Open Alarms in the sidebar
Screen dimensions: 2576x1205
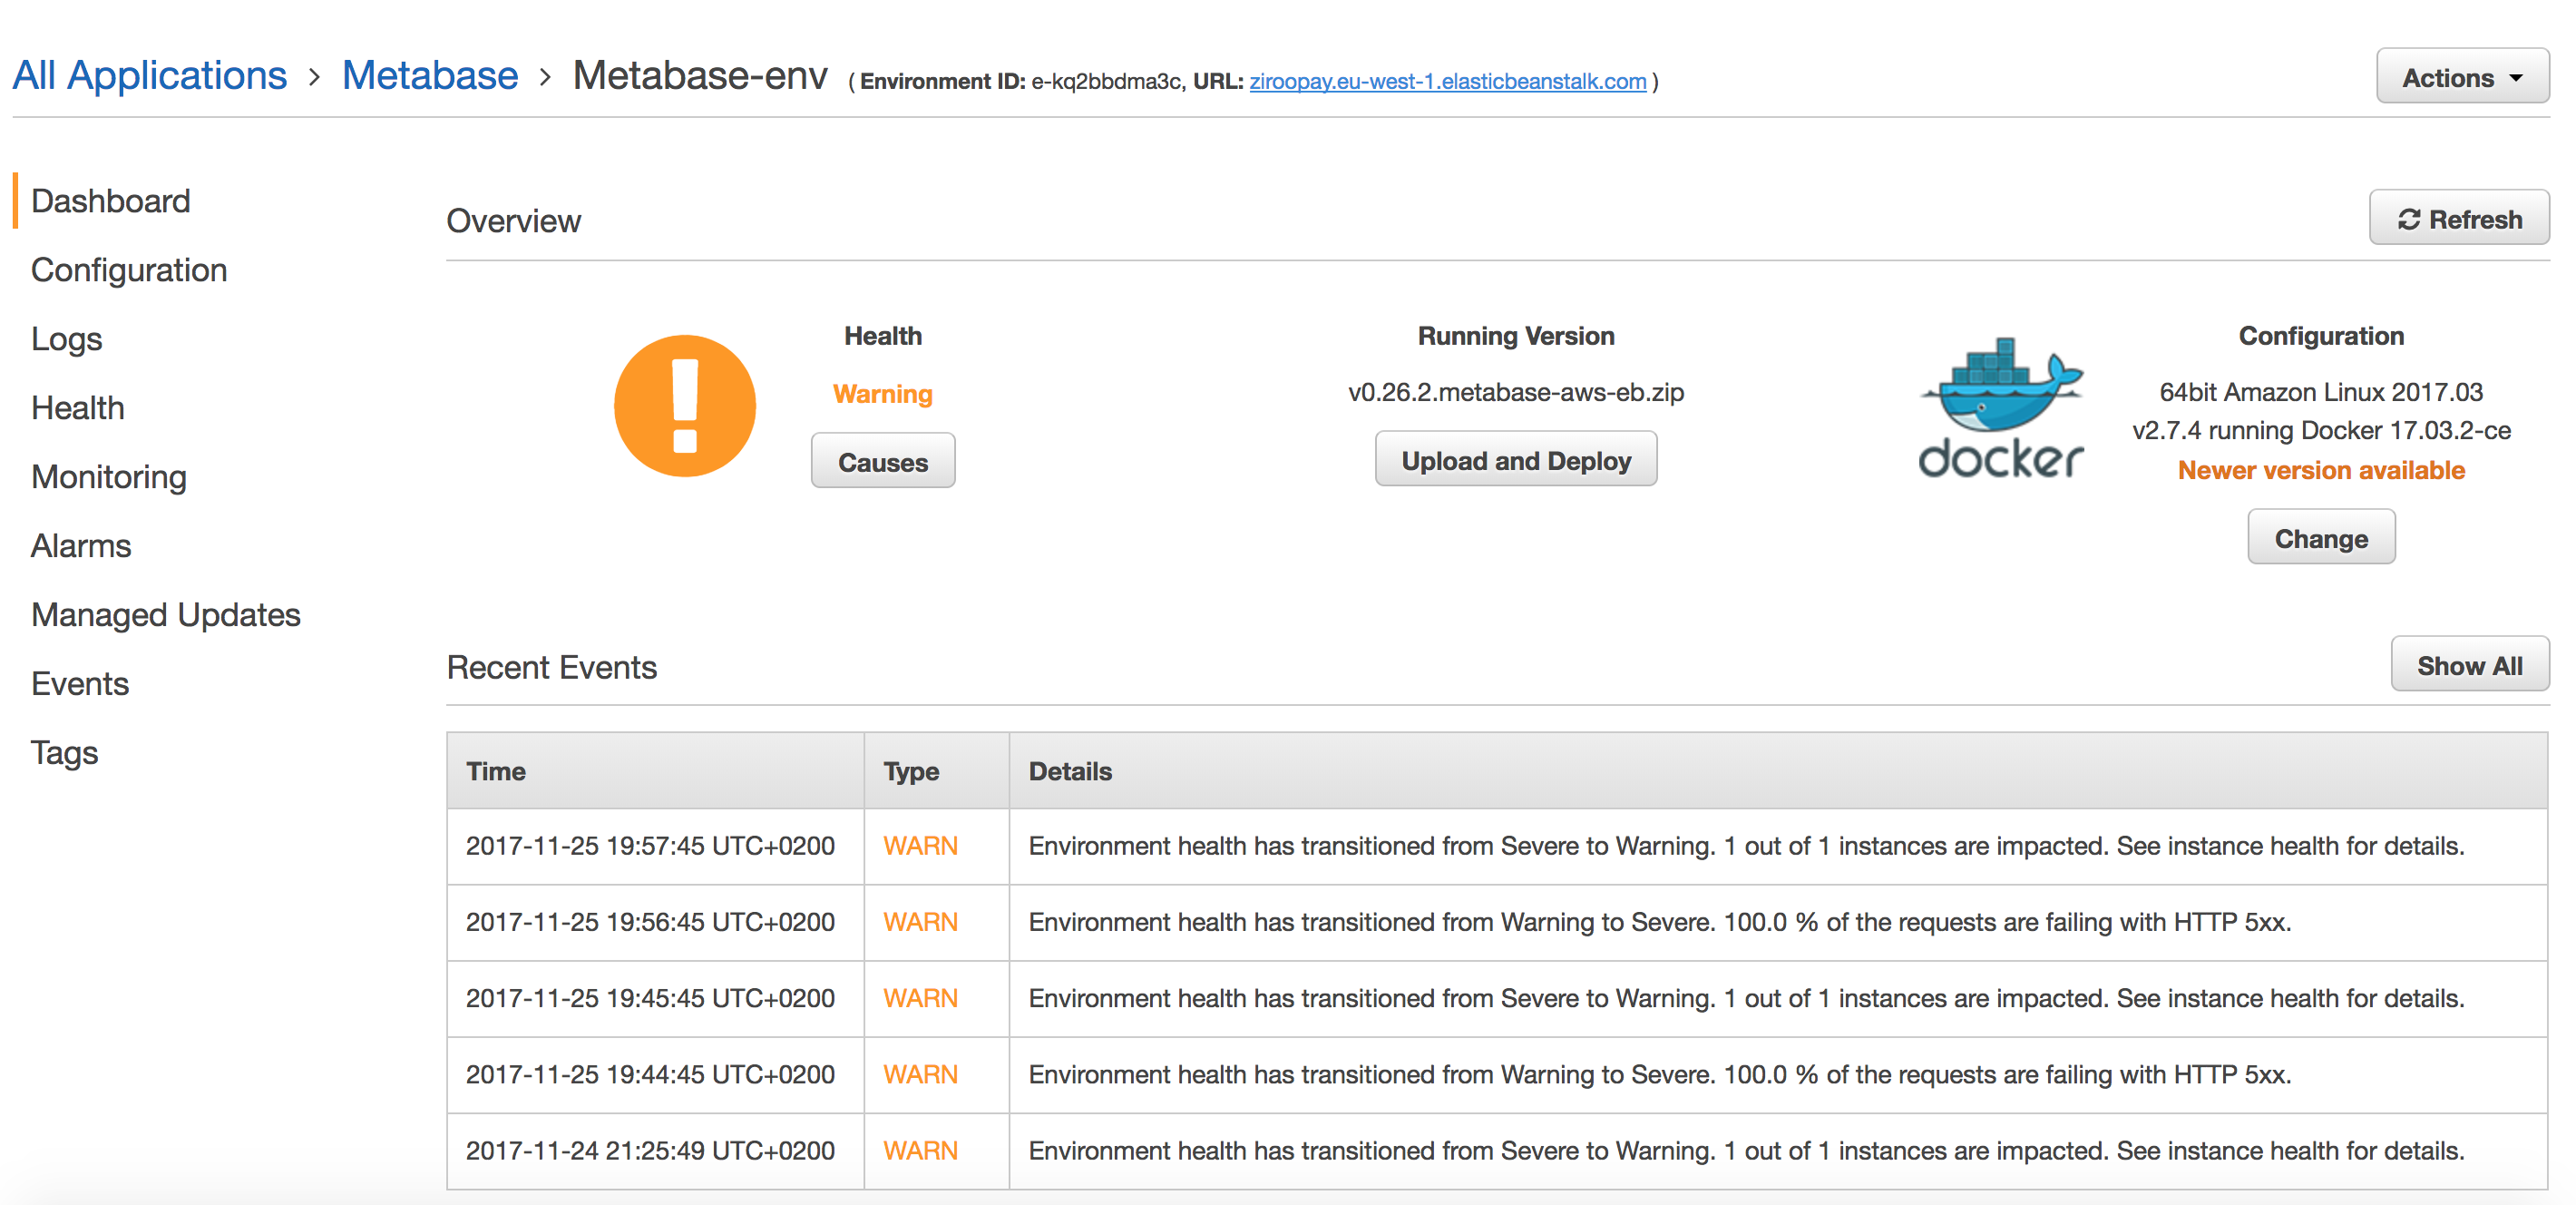[x=81, y=546]
